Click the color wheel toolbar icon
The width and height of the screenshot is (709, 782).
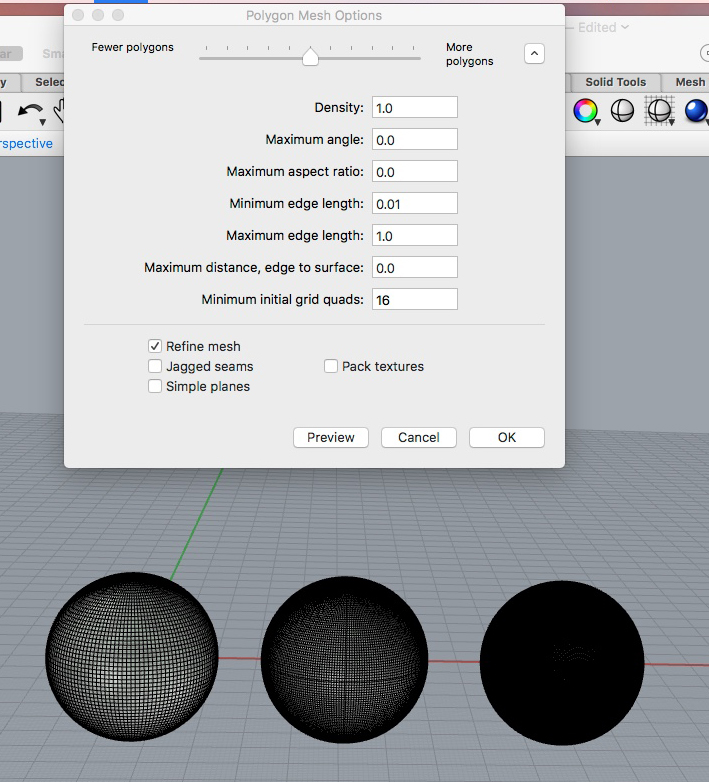[585, 111]
